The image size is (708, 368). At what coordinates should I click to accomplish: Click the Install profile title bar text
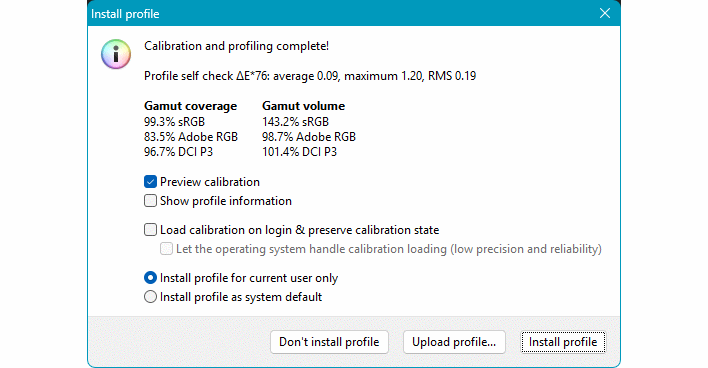(x=125, y=14)
